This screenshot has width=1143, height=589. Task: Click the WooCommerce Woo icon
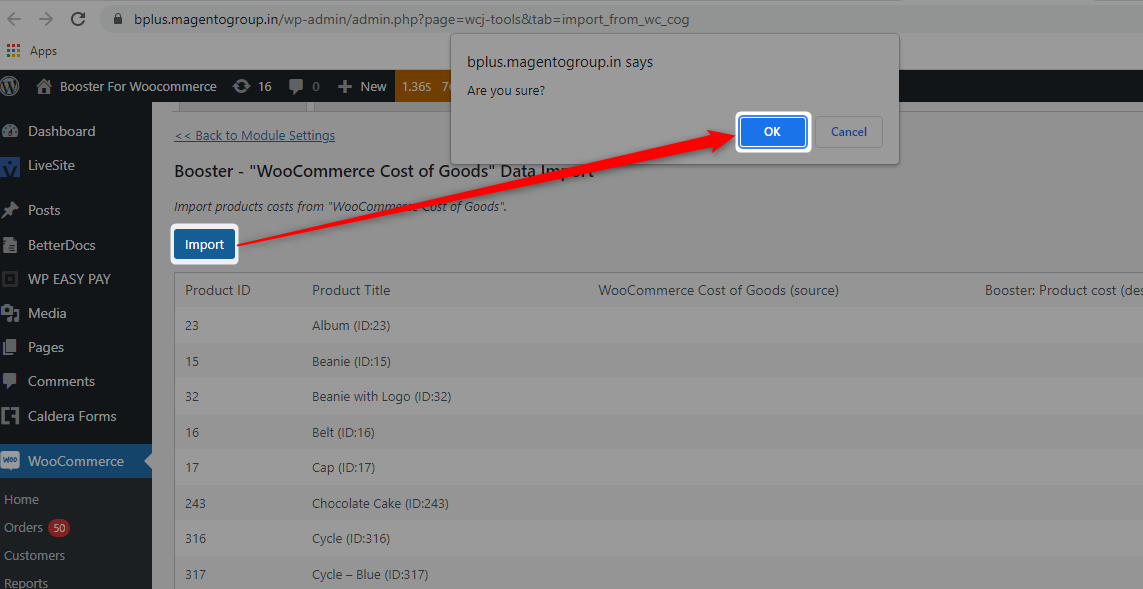coord(10,461)
